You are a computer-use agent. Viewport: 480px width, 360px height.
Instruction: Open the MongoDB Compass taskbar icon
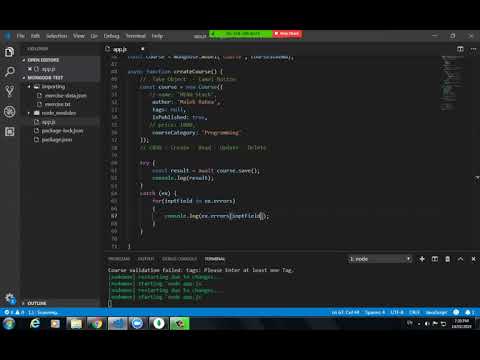coord(159,323)
